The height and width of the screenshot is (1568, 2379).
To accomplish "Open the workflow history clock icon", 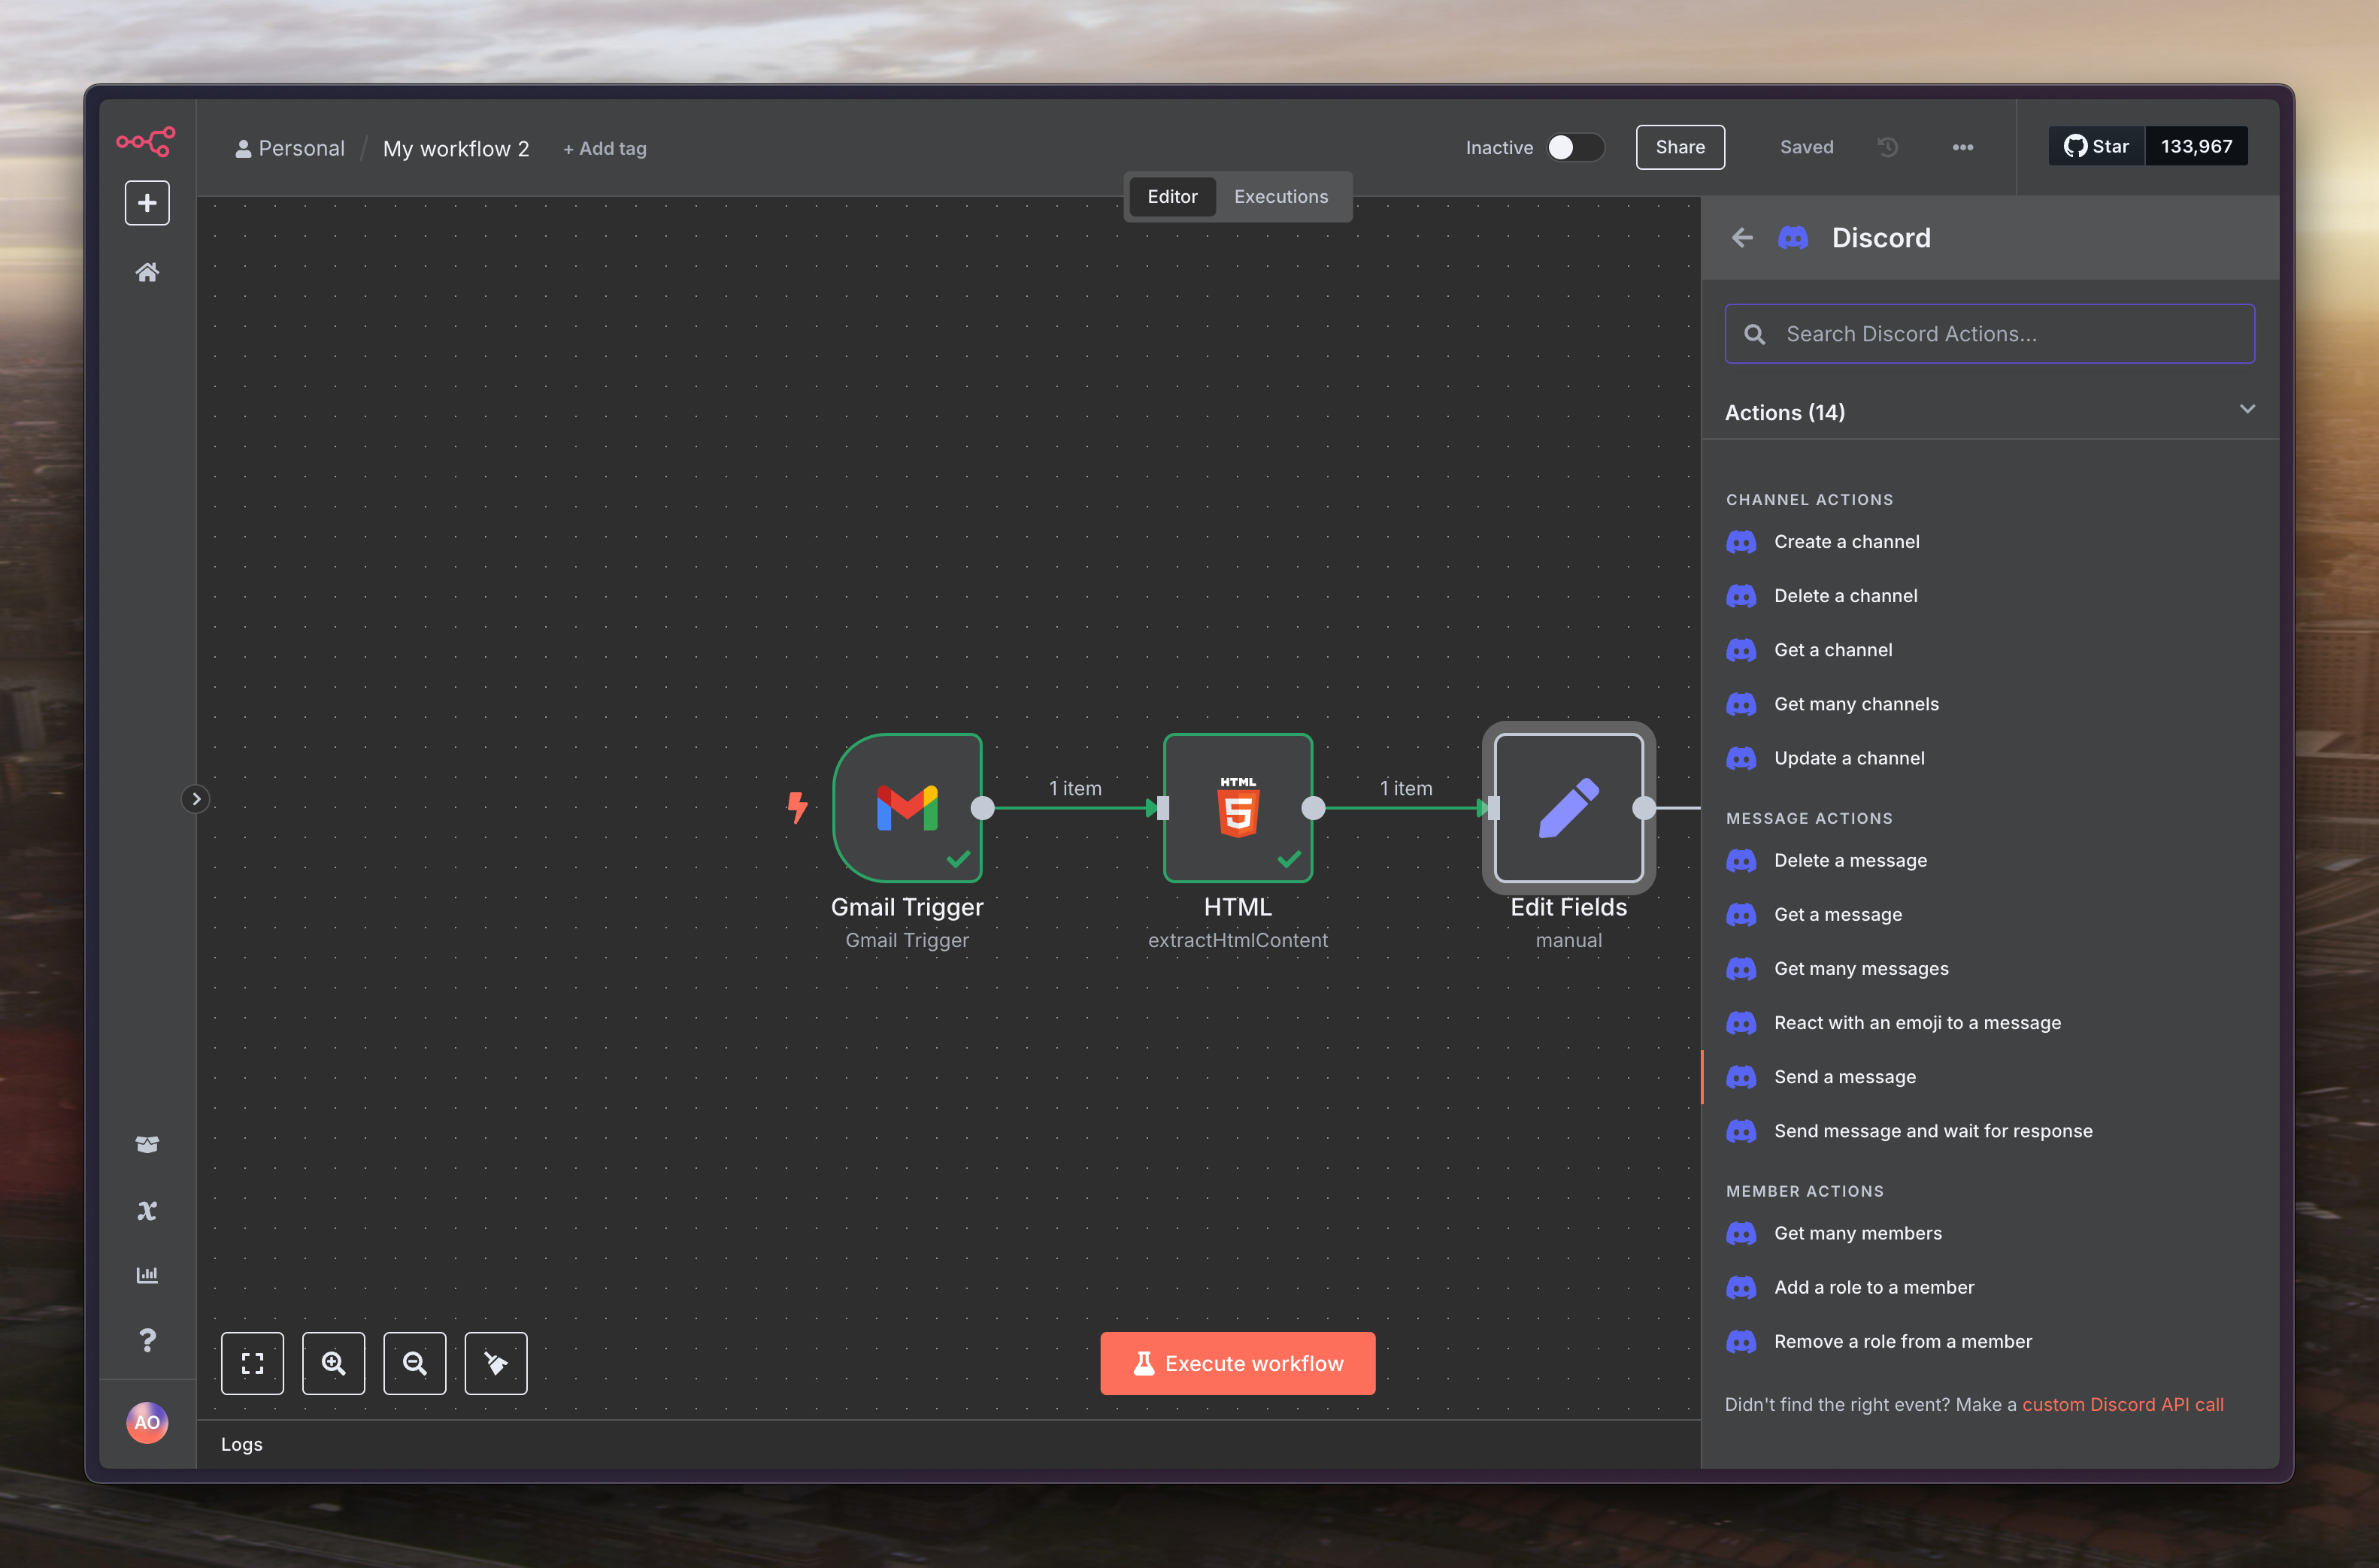I will pos(1887,147).
